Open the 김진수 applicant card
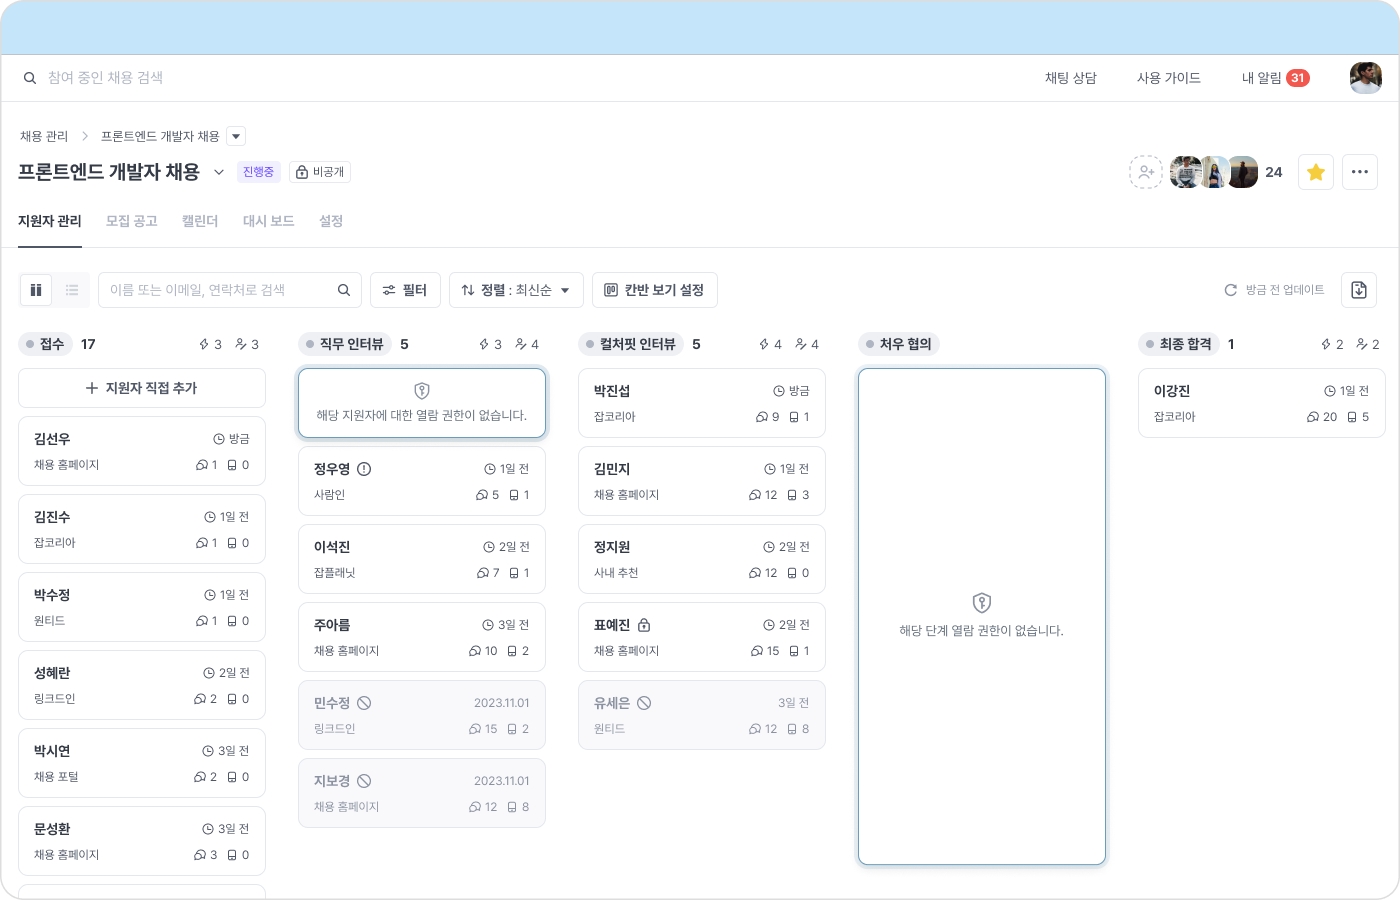Viewport: 1400px width, 900px height. [x=142, y=529]
